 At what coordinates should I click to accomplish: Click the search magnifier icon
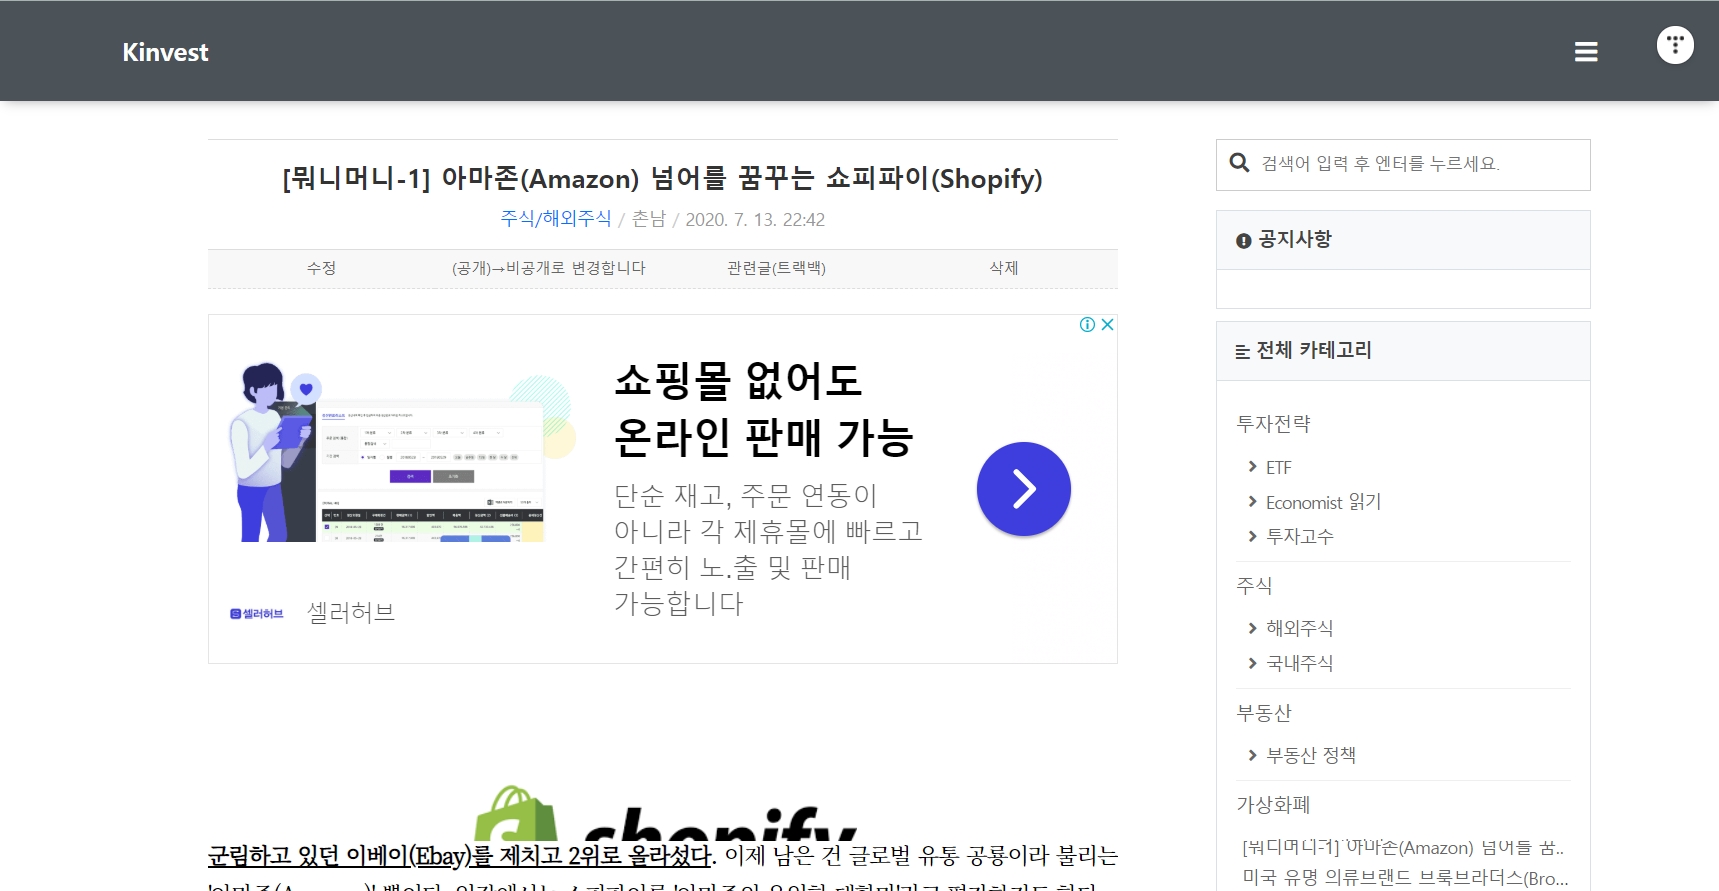pyautogui.click(x=1239, y=163)
